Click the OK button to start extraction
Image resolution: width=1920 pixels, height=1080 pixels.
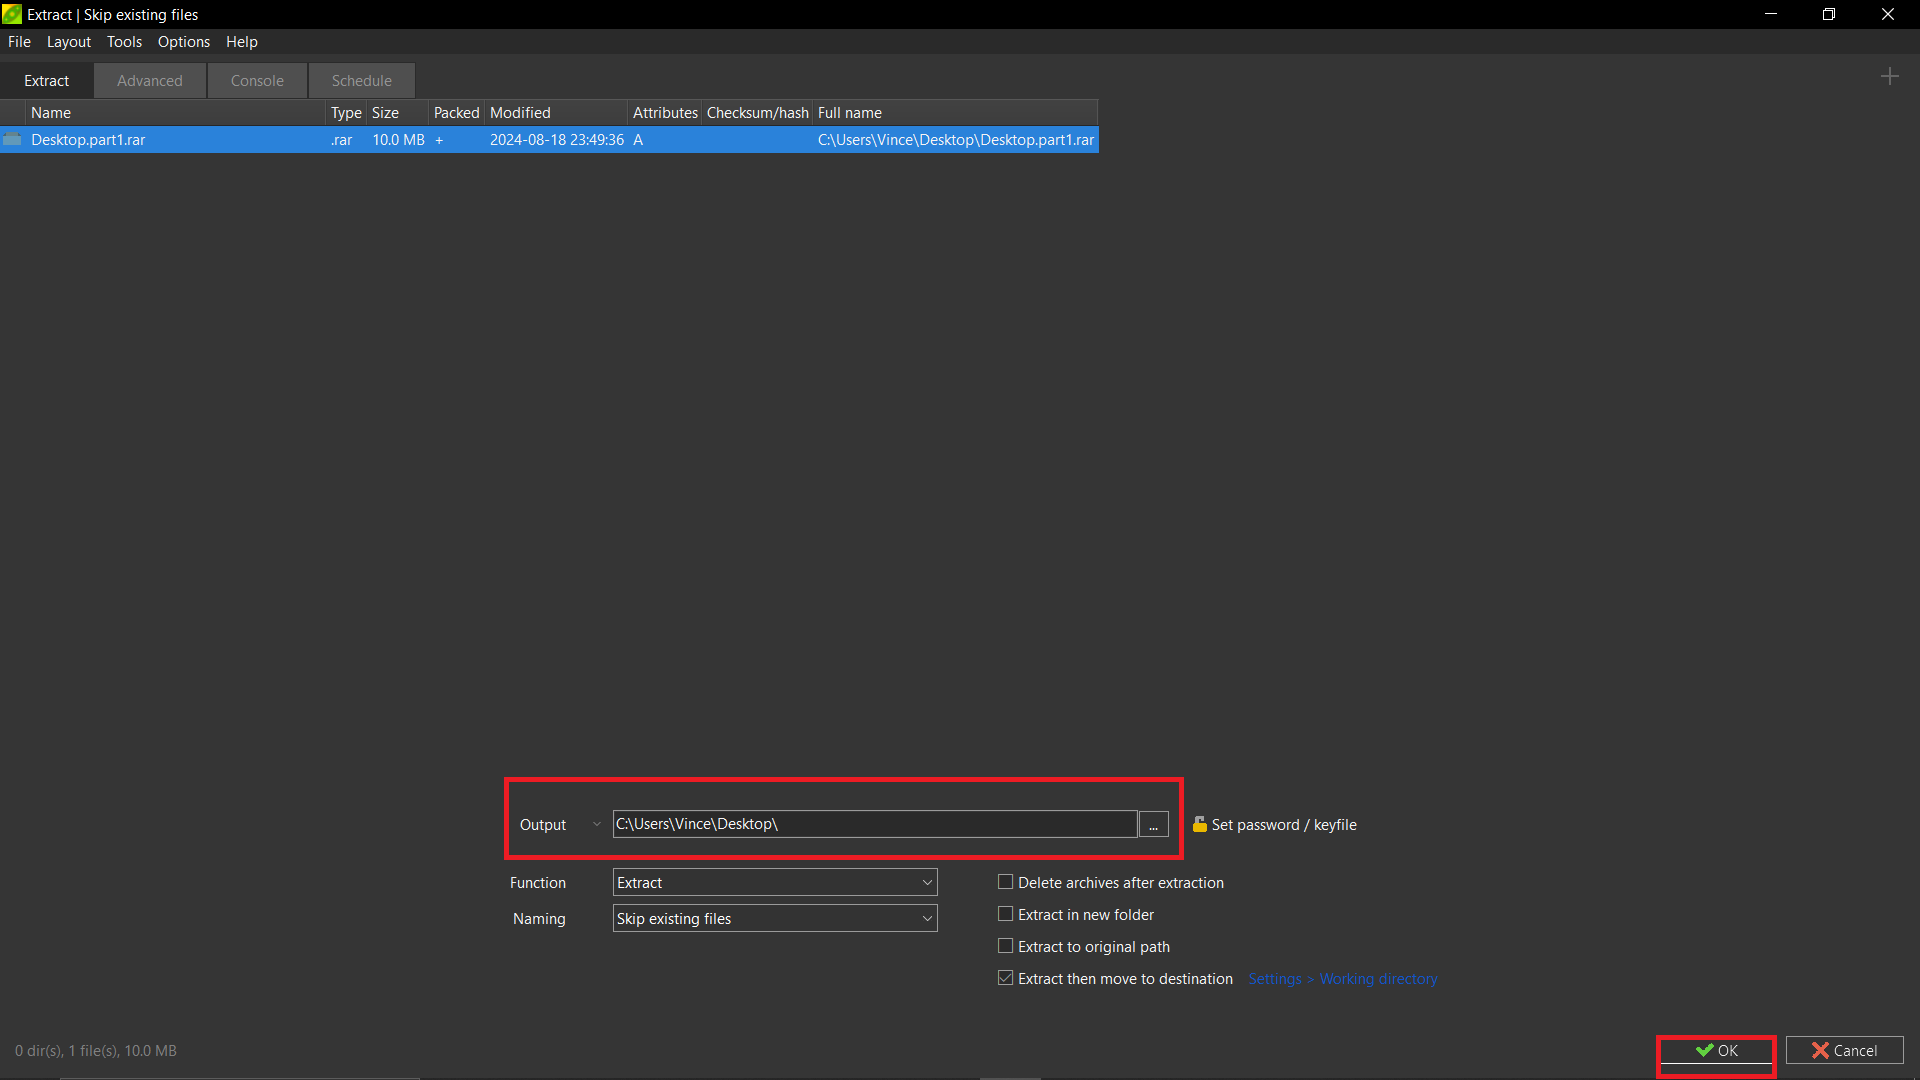pos(1716,1050)
